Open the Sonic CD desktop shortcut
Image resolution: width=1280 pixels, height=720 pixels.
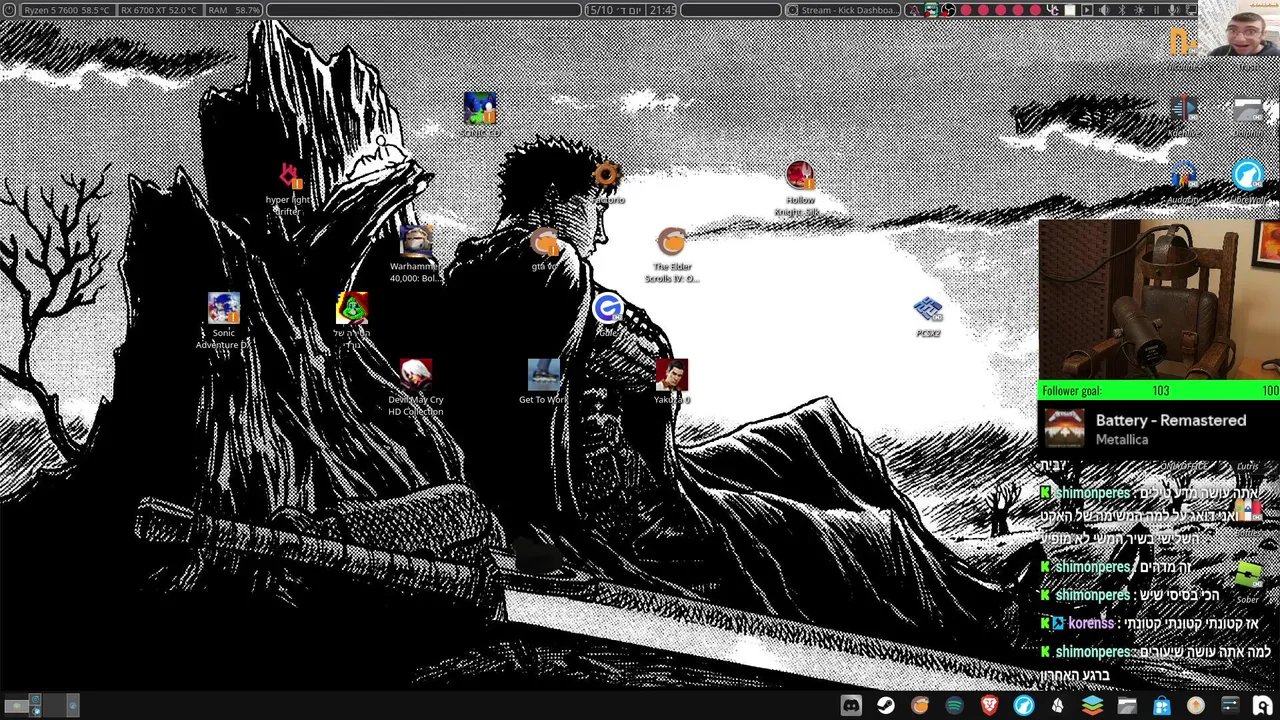480,113
